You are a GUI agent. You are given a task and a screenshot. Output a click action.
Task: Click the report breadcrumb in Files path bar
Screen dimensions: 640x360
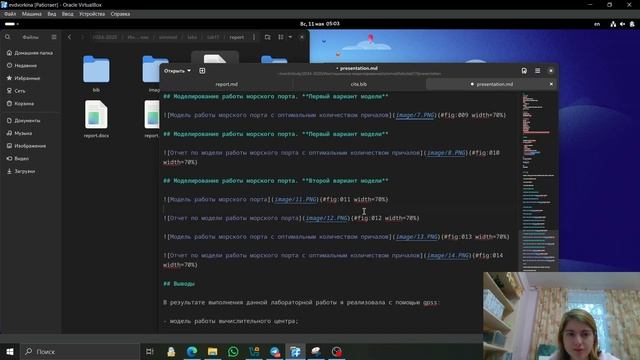237,37
